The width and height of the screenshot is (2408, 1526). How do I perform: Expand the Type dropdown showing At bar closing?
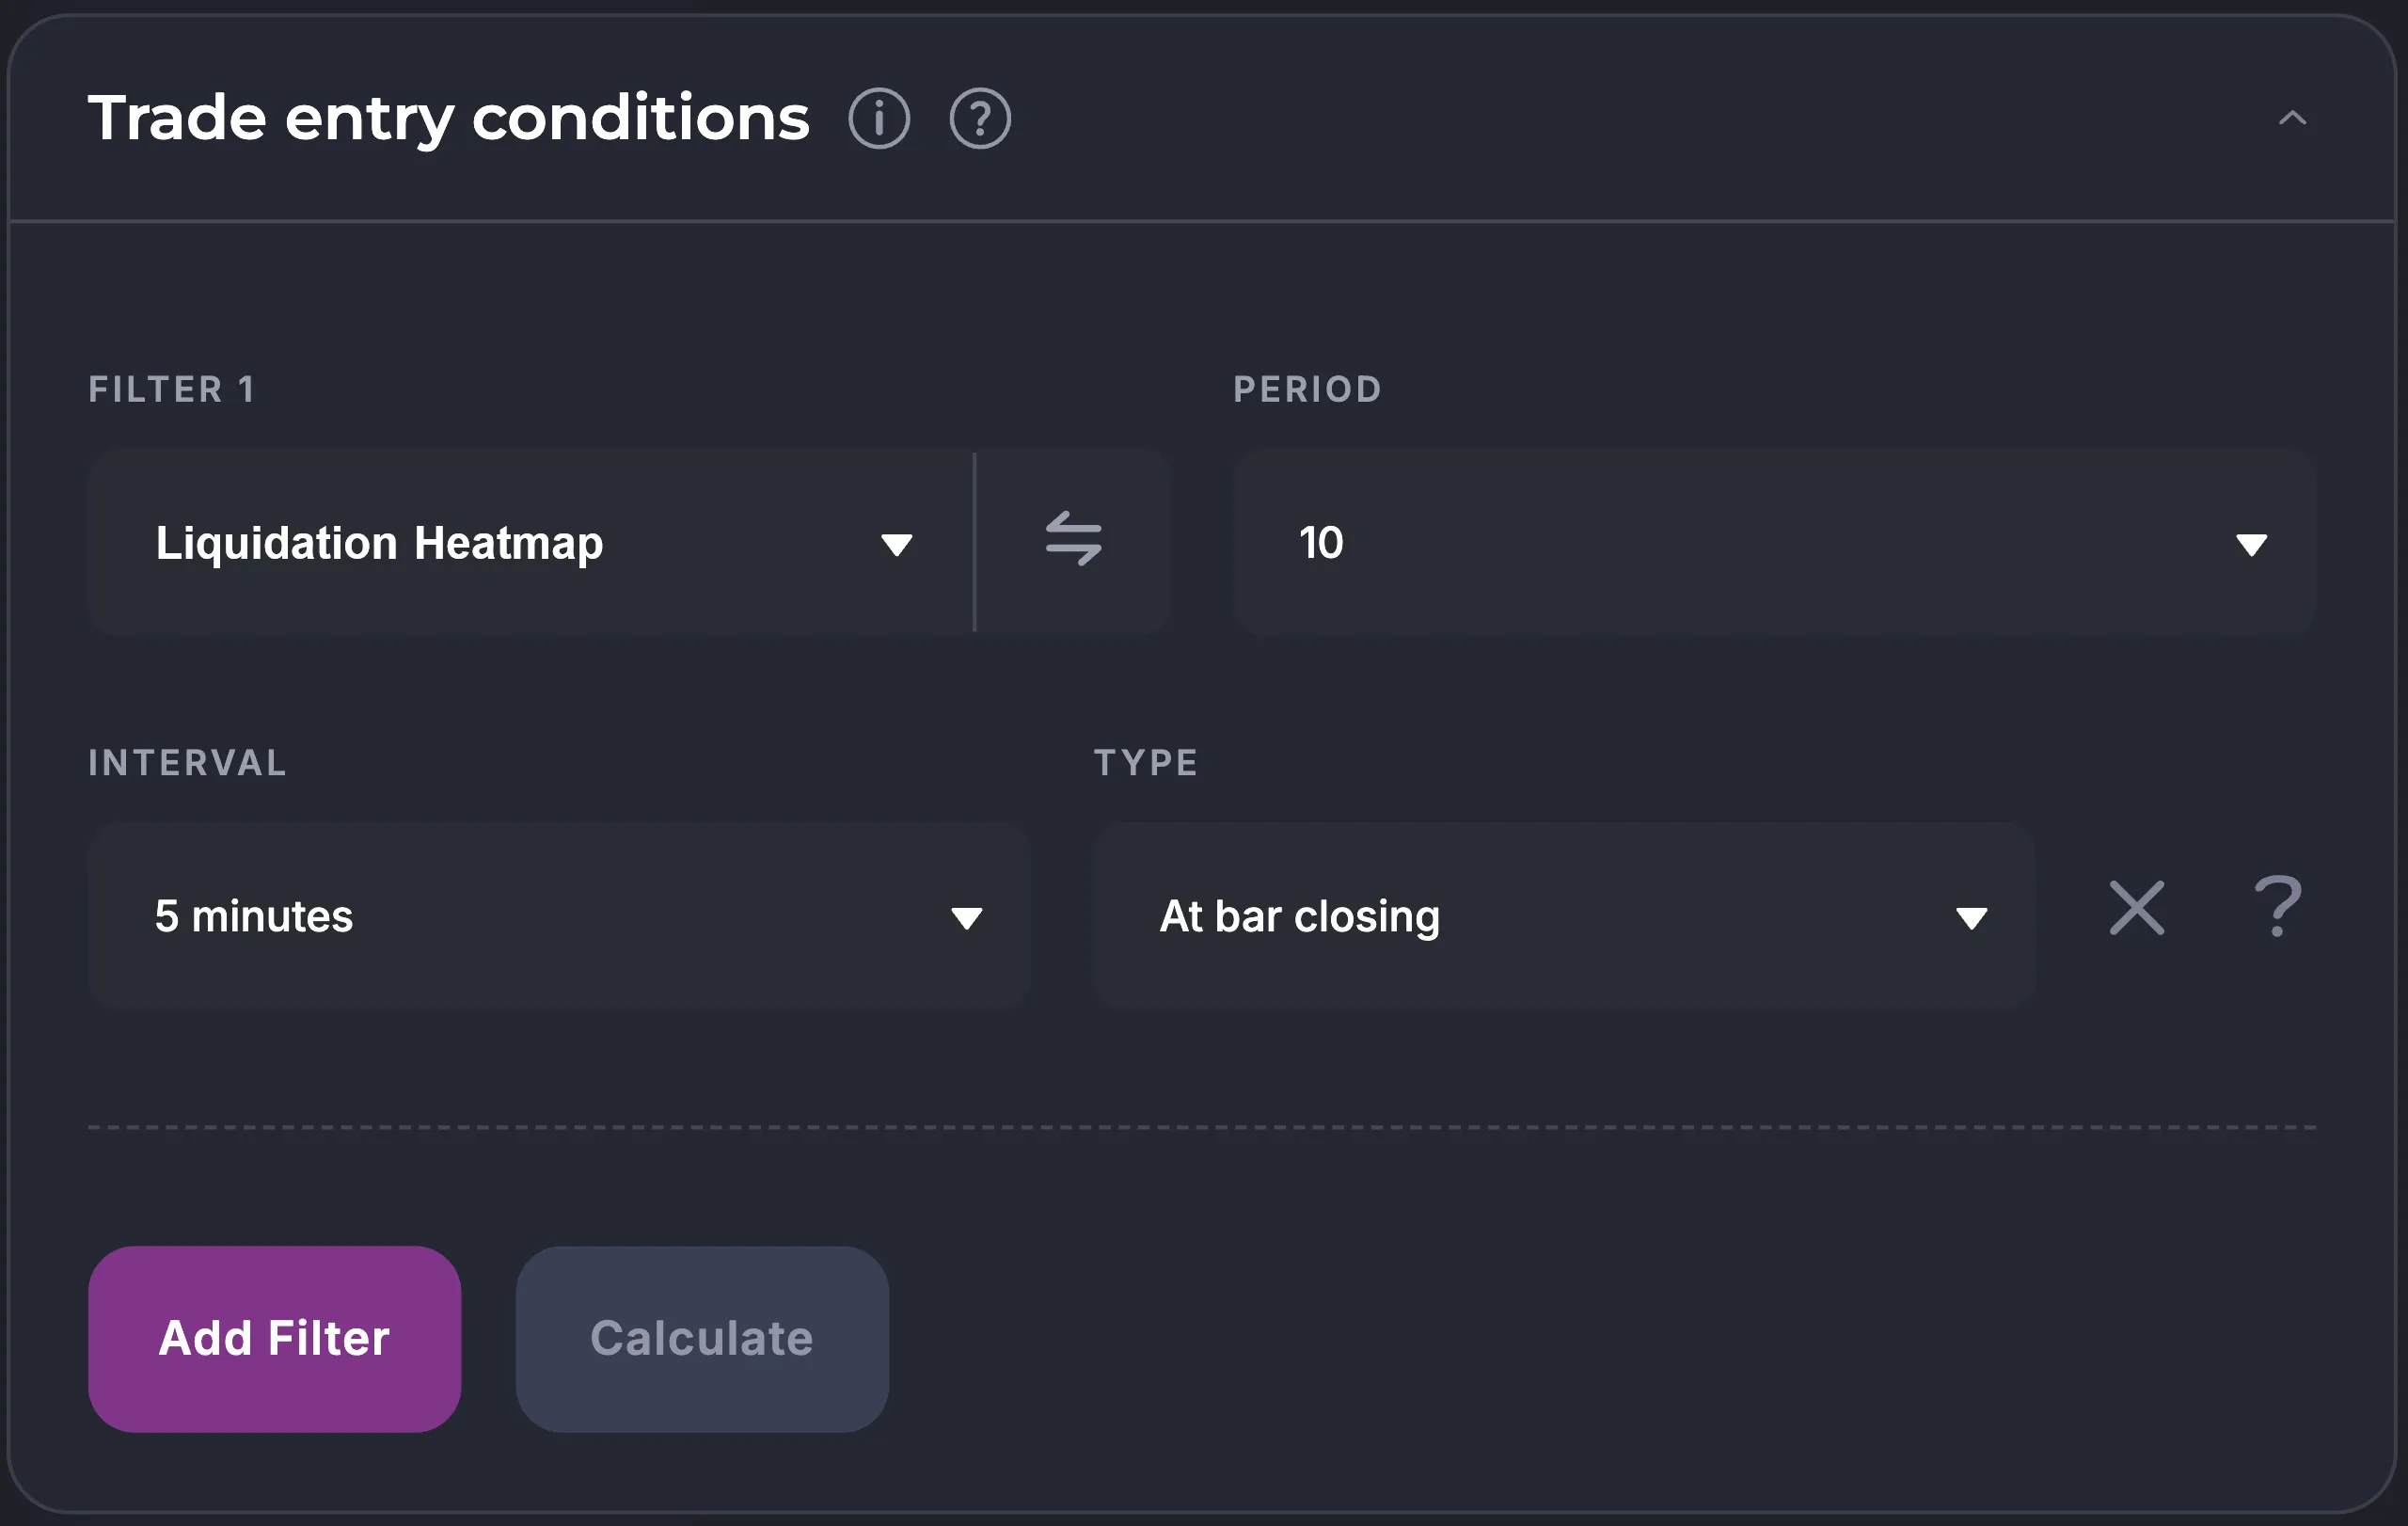(x=1565, y=916)
